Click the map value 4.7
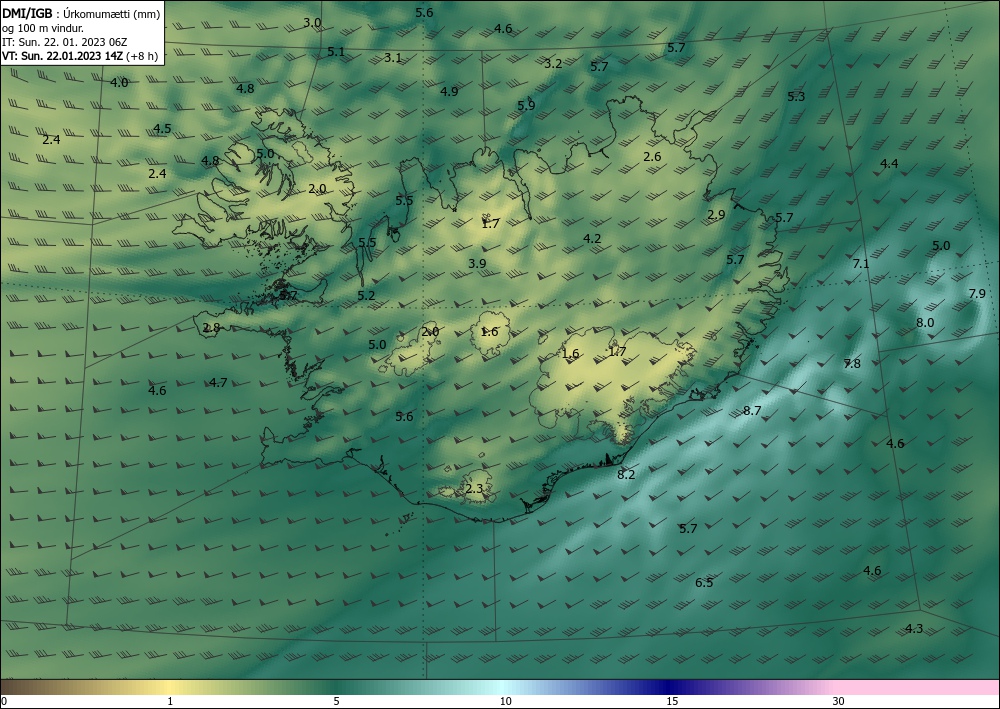Screen dimensions: 1000x709 click(218, 383)
